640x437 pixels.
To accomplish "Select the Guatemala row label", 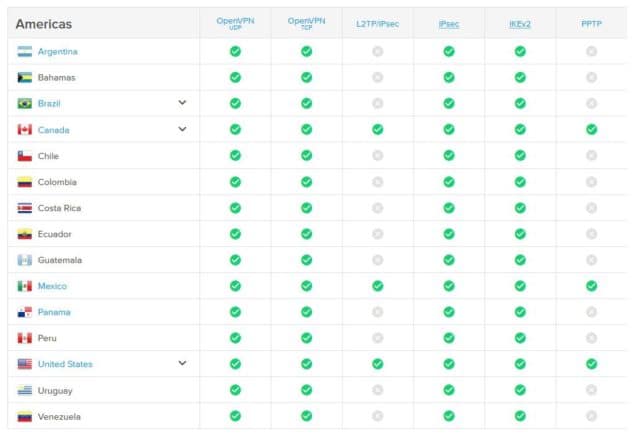I will (x=60, y=260).
